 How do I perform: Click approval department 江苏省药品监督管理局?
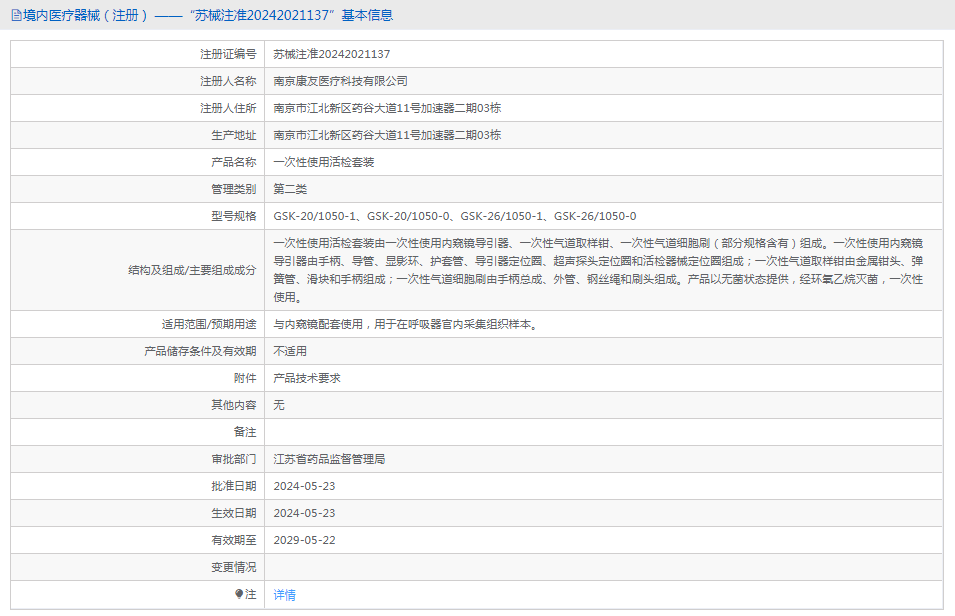point(329,459)
